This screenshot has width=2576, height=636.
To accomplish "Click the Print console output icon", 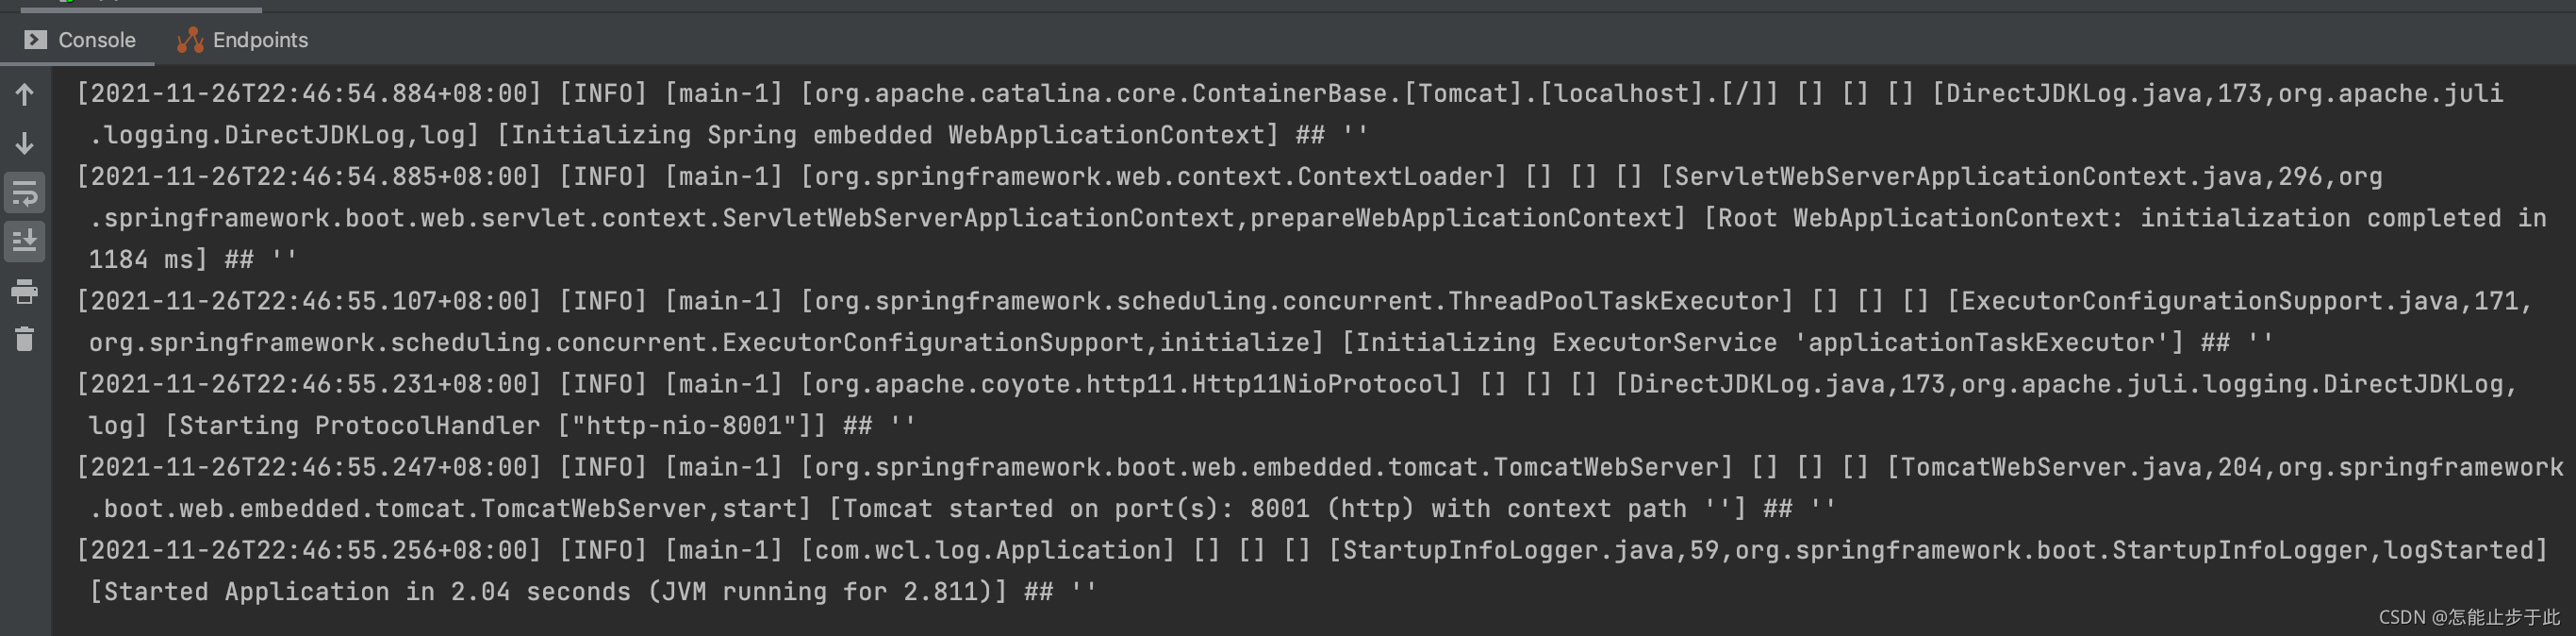I will coord(25,292).
